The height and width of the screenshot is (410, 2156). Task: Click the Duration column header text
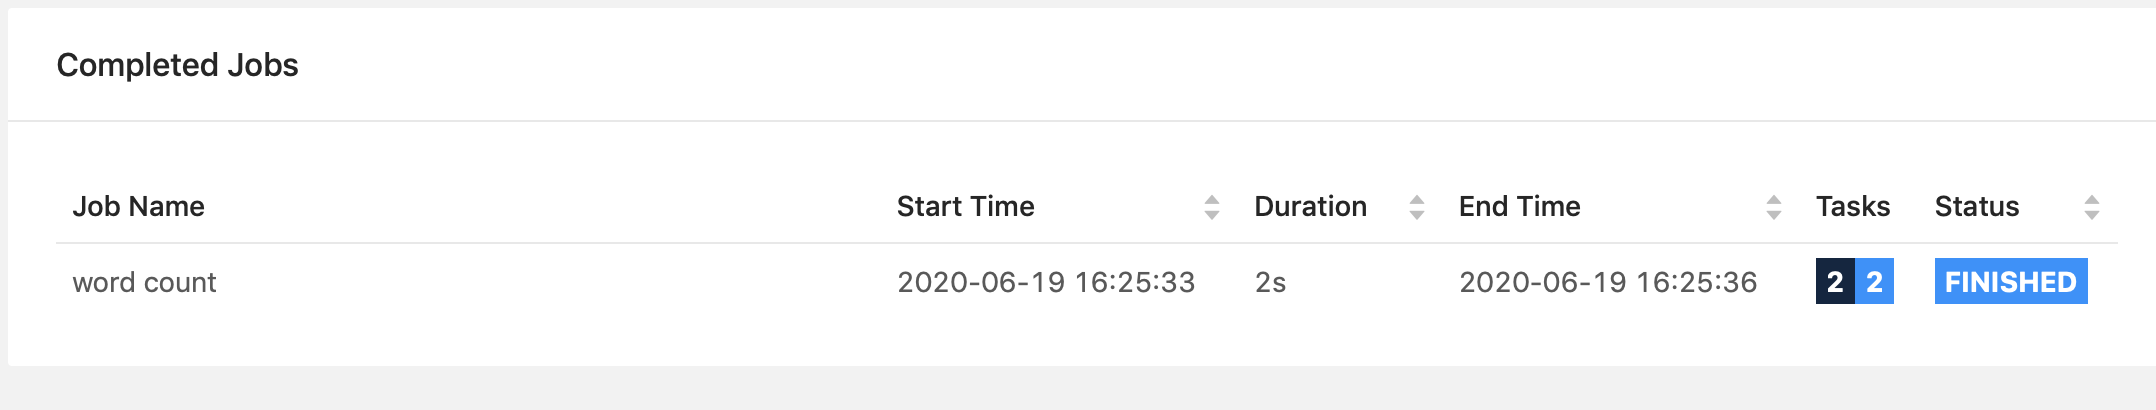click(x=1310, y=207)
